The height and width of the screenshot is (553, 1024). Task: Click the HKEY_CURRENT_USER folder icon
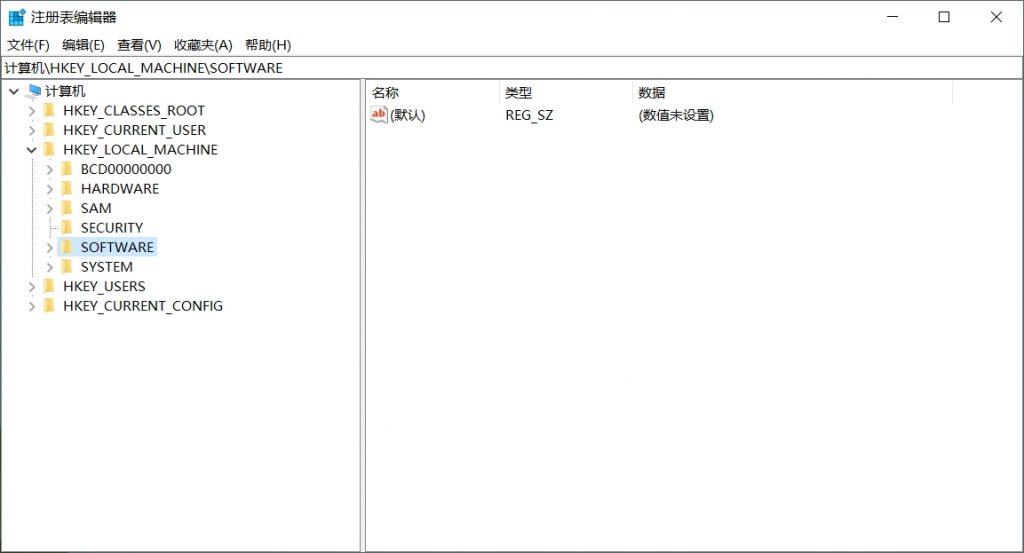(x=49, y=130)
